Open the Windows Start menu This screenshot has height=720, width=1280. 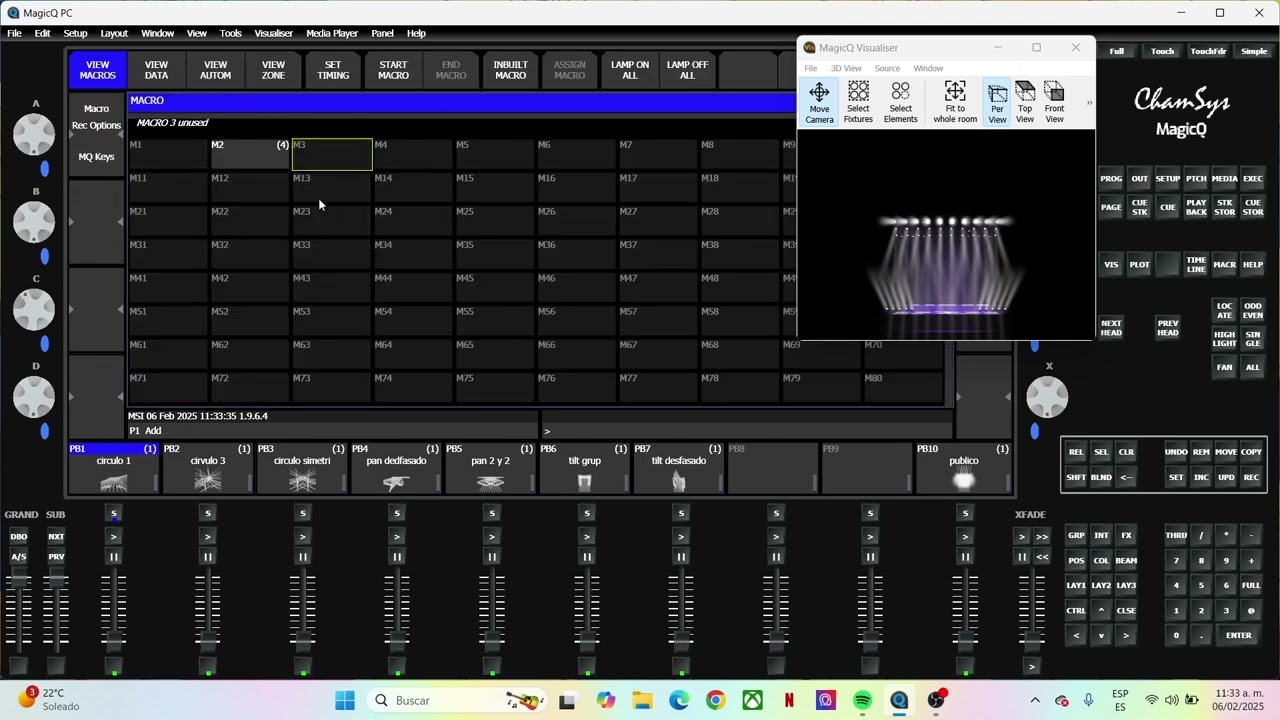[345, 700]
